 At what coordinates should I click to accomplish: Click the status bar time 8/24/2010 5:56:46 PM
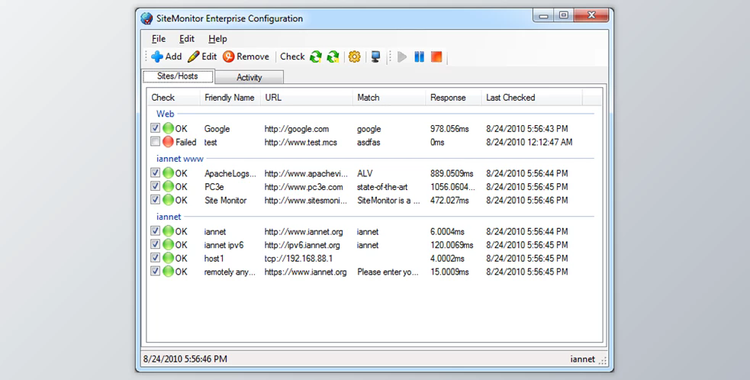pos(185,359)
